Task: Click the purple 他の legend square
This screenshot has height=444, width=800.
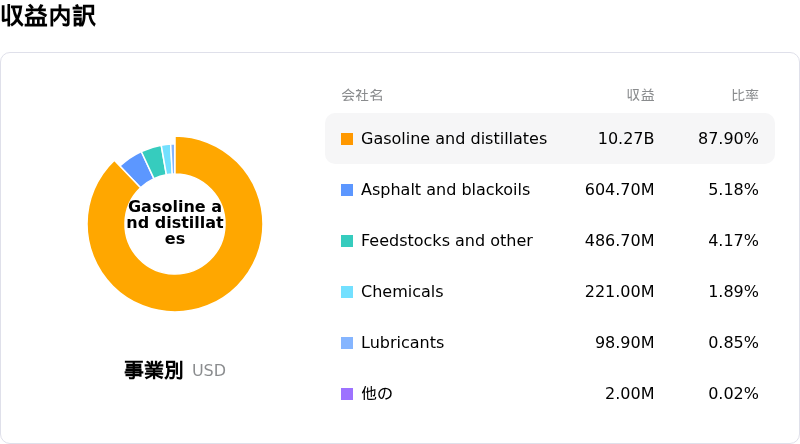Action: (x=347, y=394)
